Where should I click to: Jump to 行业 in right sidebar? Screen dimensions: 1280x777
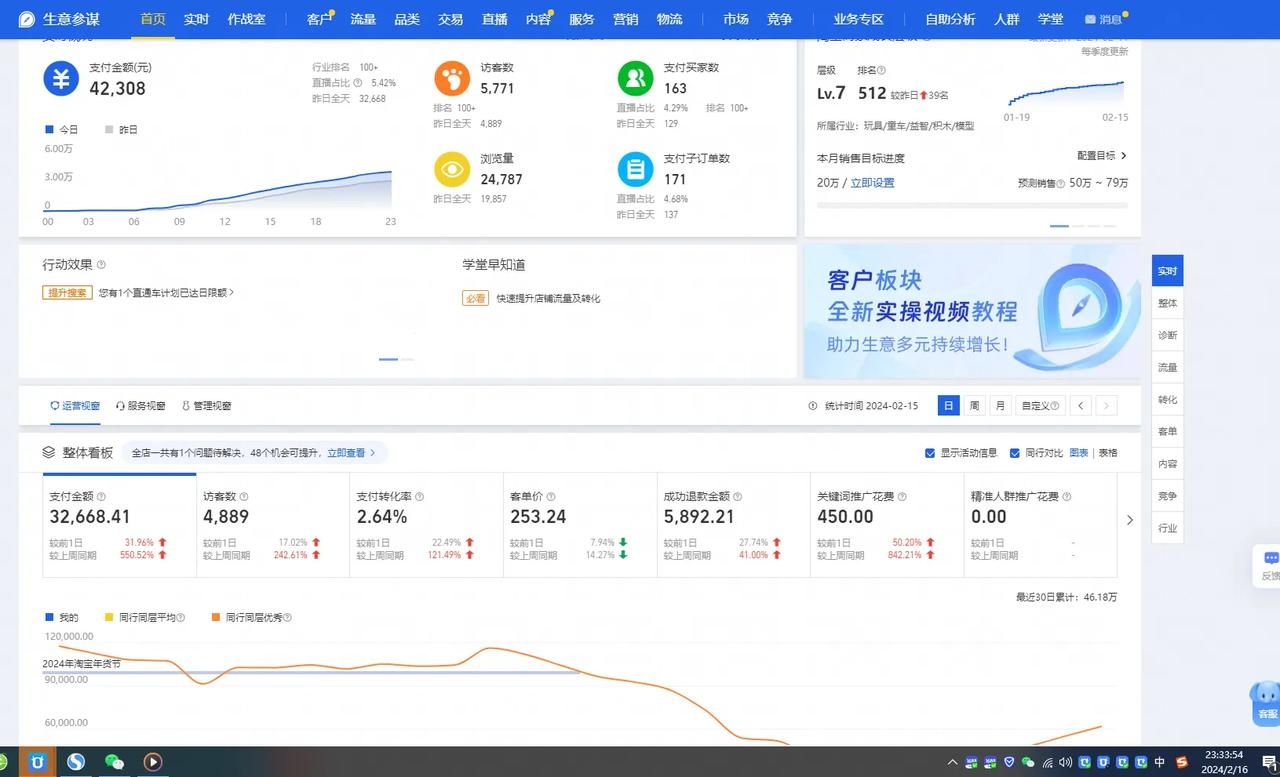coord(1167,528)
